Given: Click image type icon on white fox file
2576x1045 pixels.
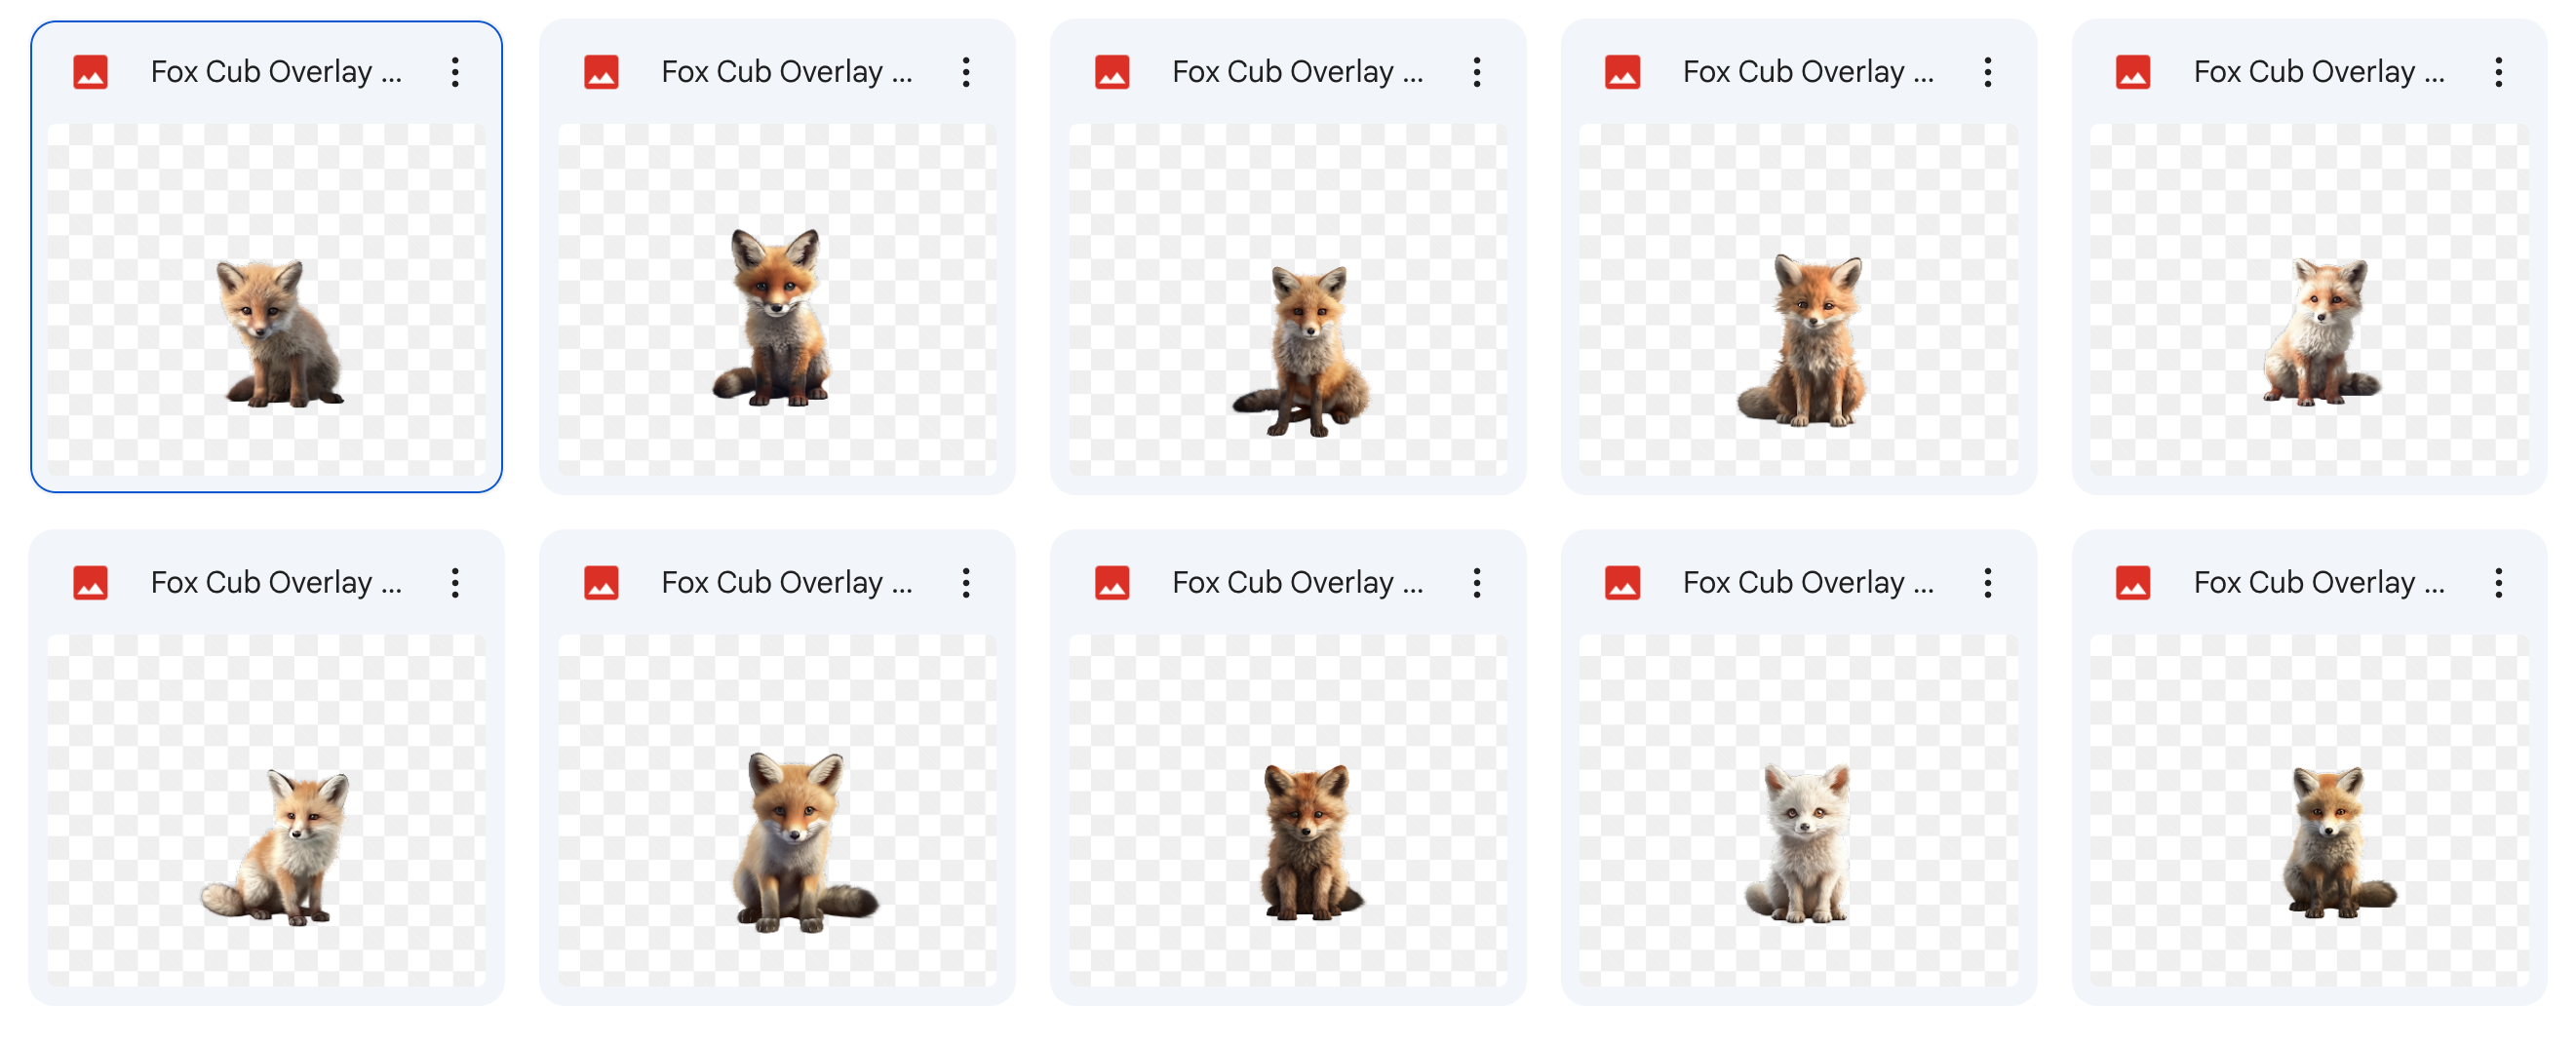Looking at the screenshot, I should tap(1622, 583).
